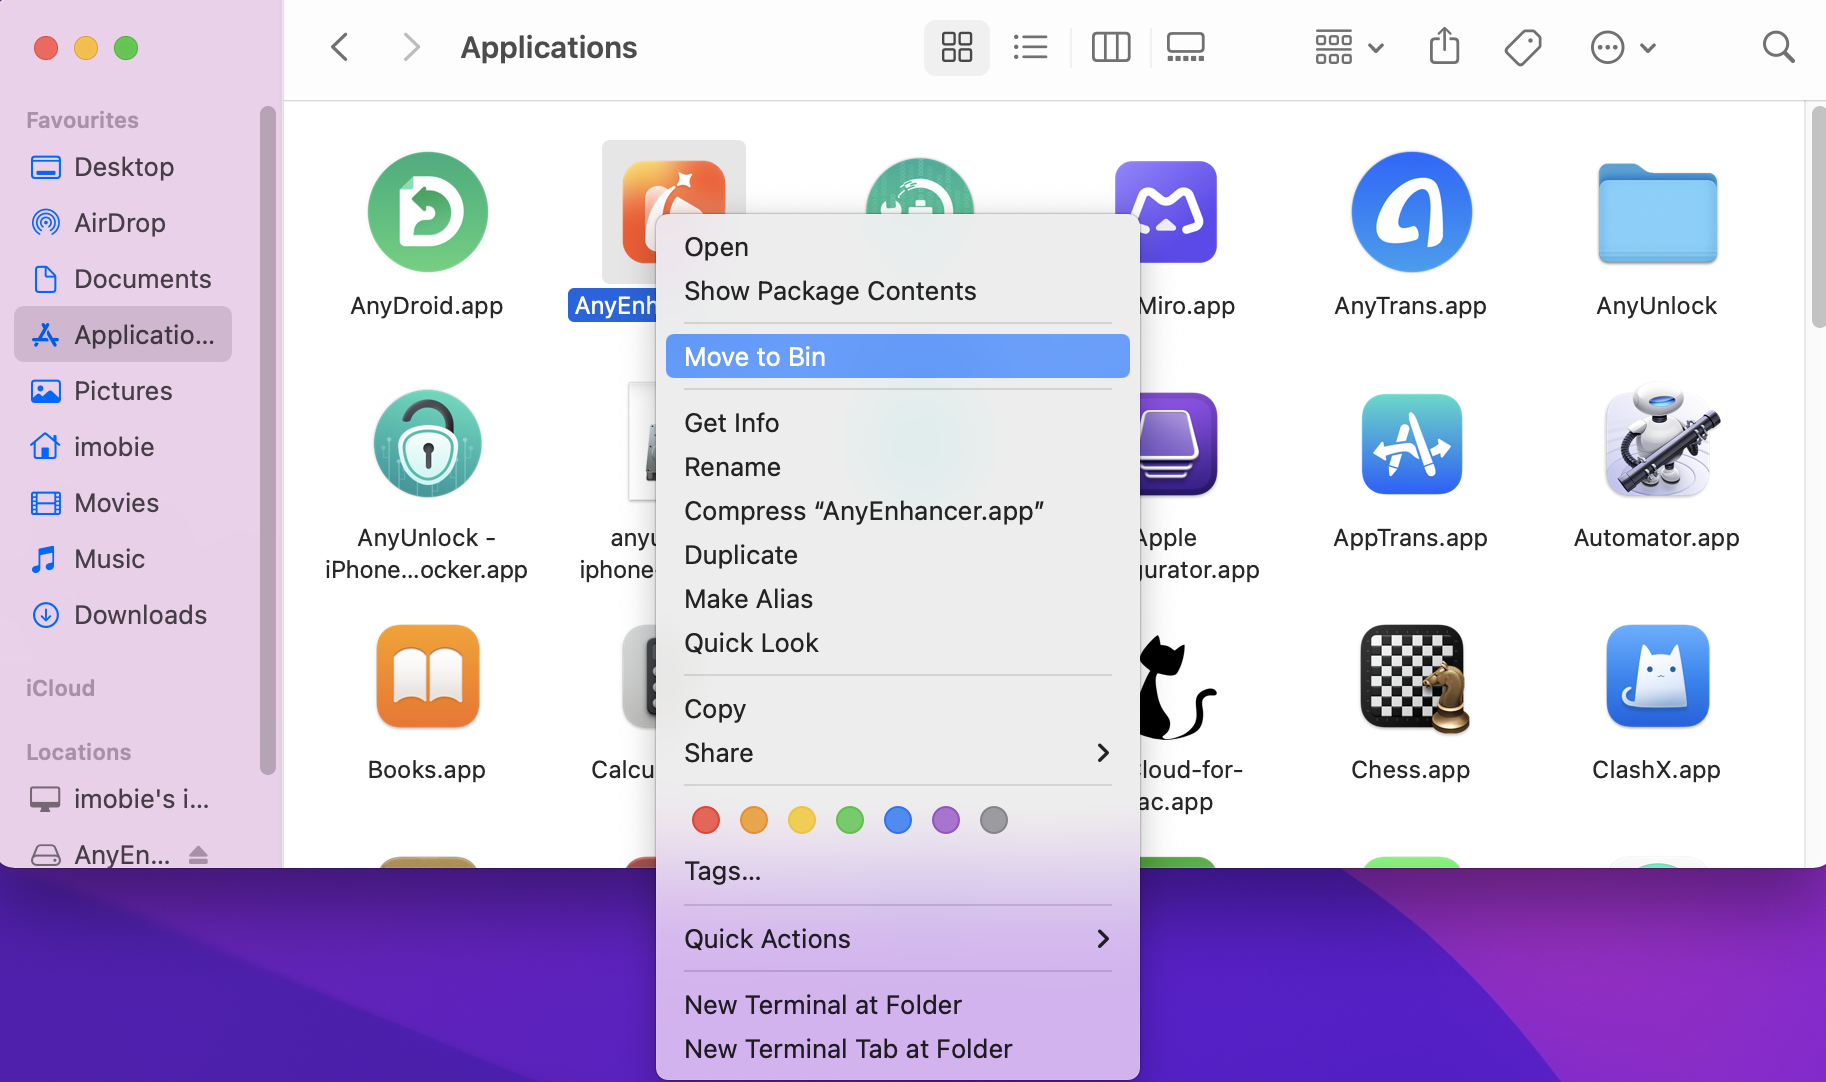Screen dimensions: 1826x1082
Task: Choose Compress "AnyEnhancer.app"
Action: point(897,511)
